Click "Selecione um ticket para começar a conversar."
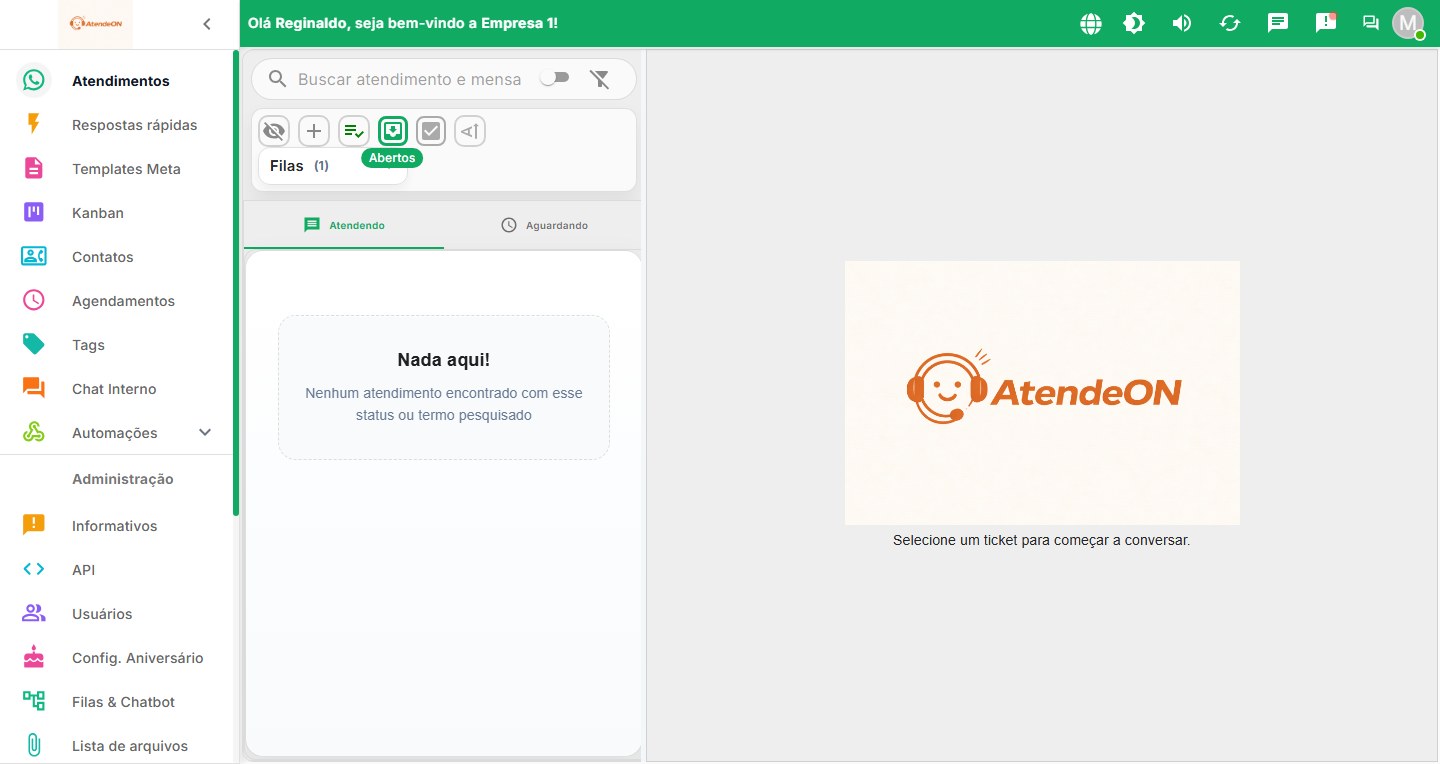 click(1042, 540)
